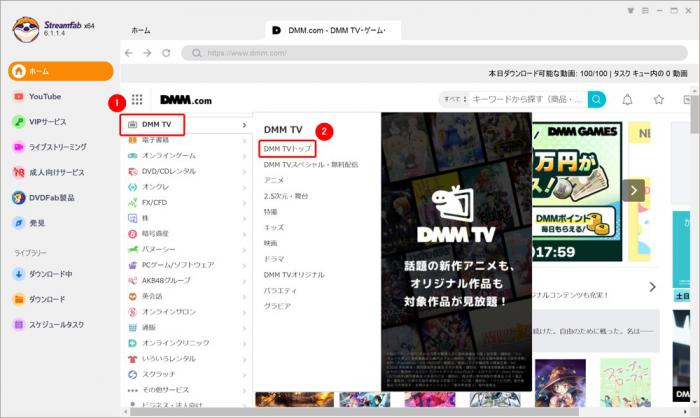This screenshot has width=700, height=418.
Task: Click the blue search magnifier button
Action: coord(597,99)
